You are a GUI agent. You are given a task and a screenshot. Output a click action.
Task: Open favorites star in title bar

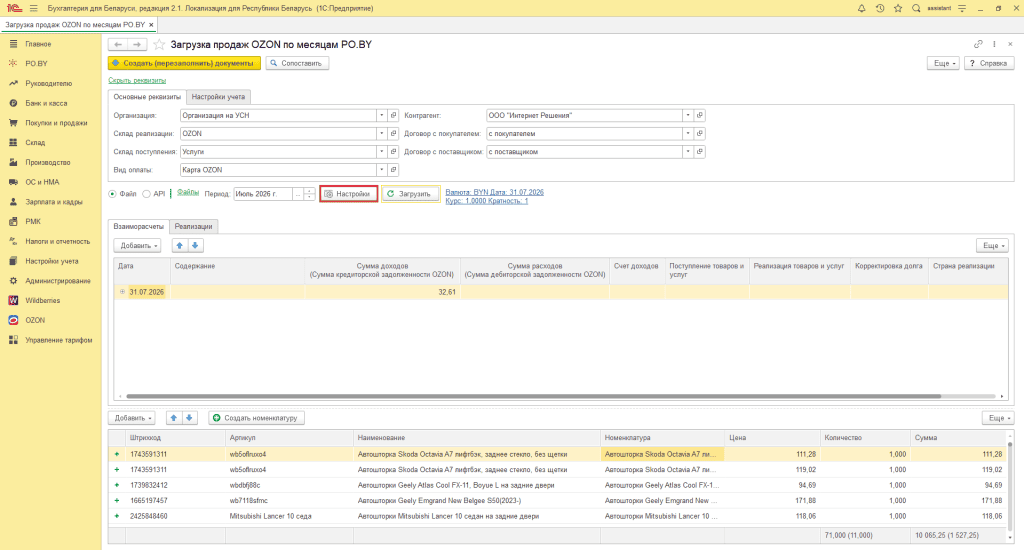point(898,8)
